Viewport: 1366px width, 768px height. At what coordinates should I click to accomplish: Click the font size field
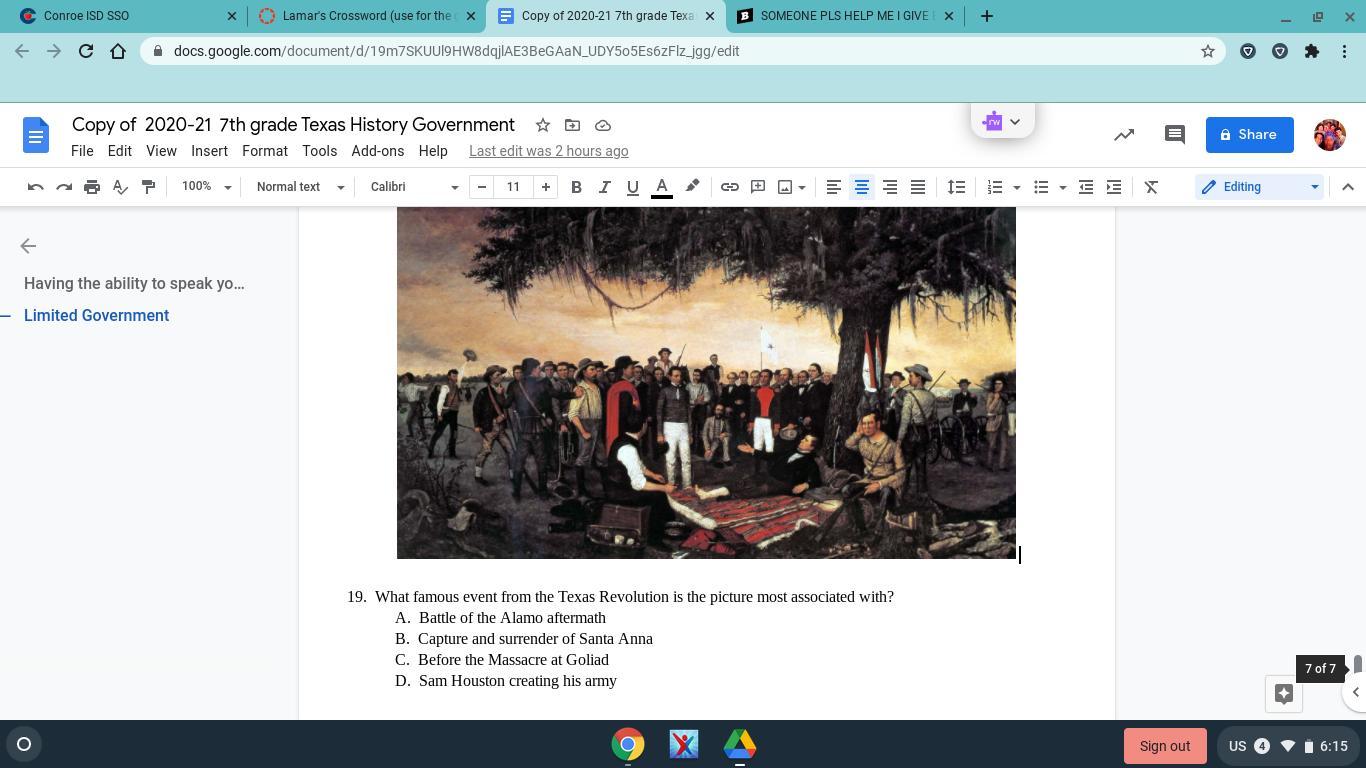tap(513, 187)
